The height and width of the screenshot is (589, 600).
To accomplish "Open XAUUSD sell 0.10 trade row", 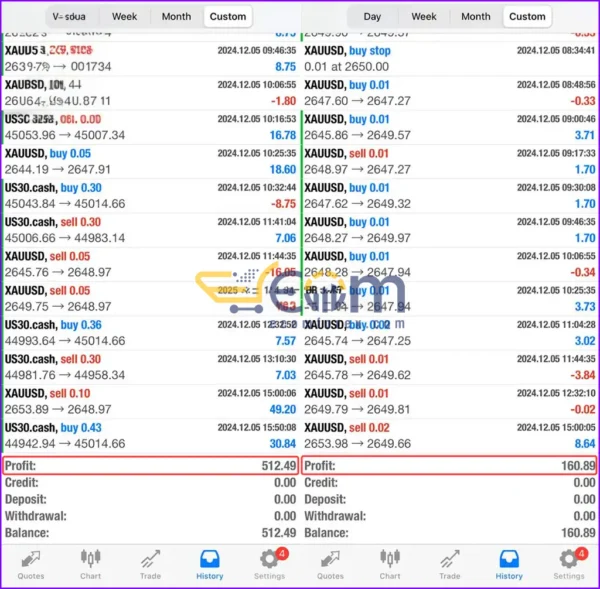I will (150, 401).
